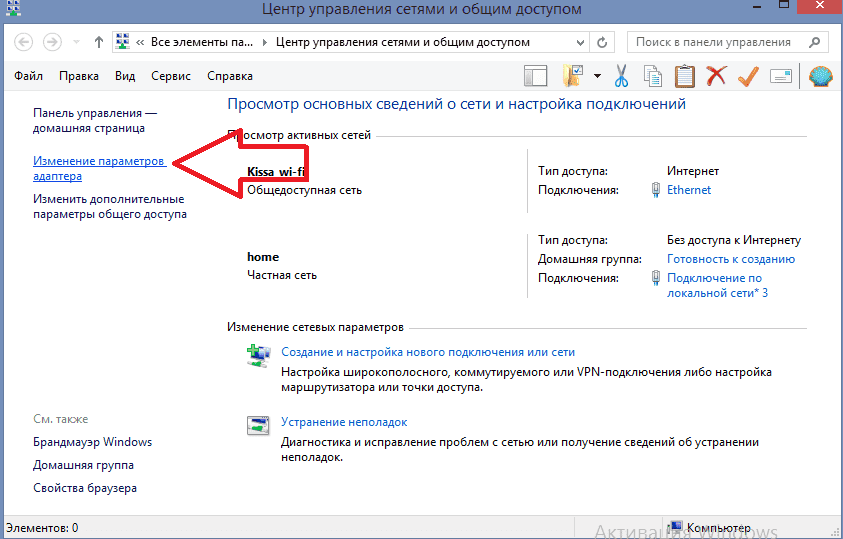Open Изменение параметров адаптера link

(99, 168)
